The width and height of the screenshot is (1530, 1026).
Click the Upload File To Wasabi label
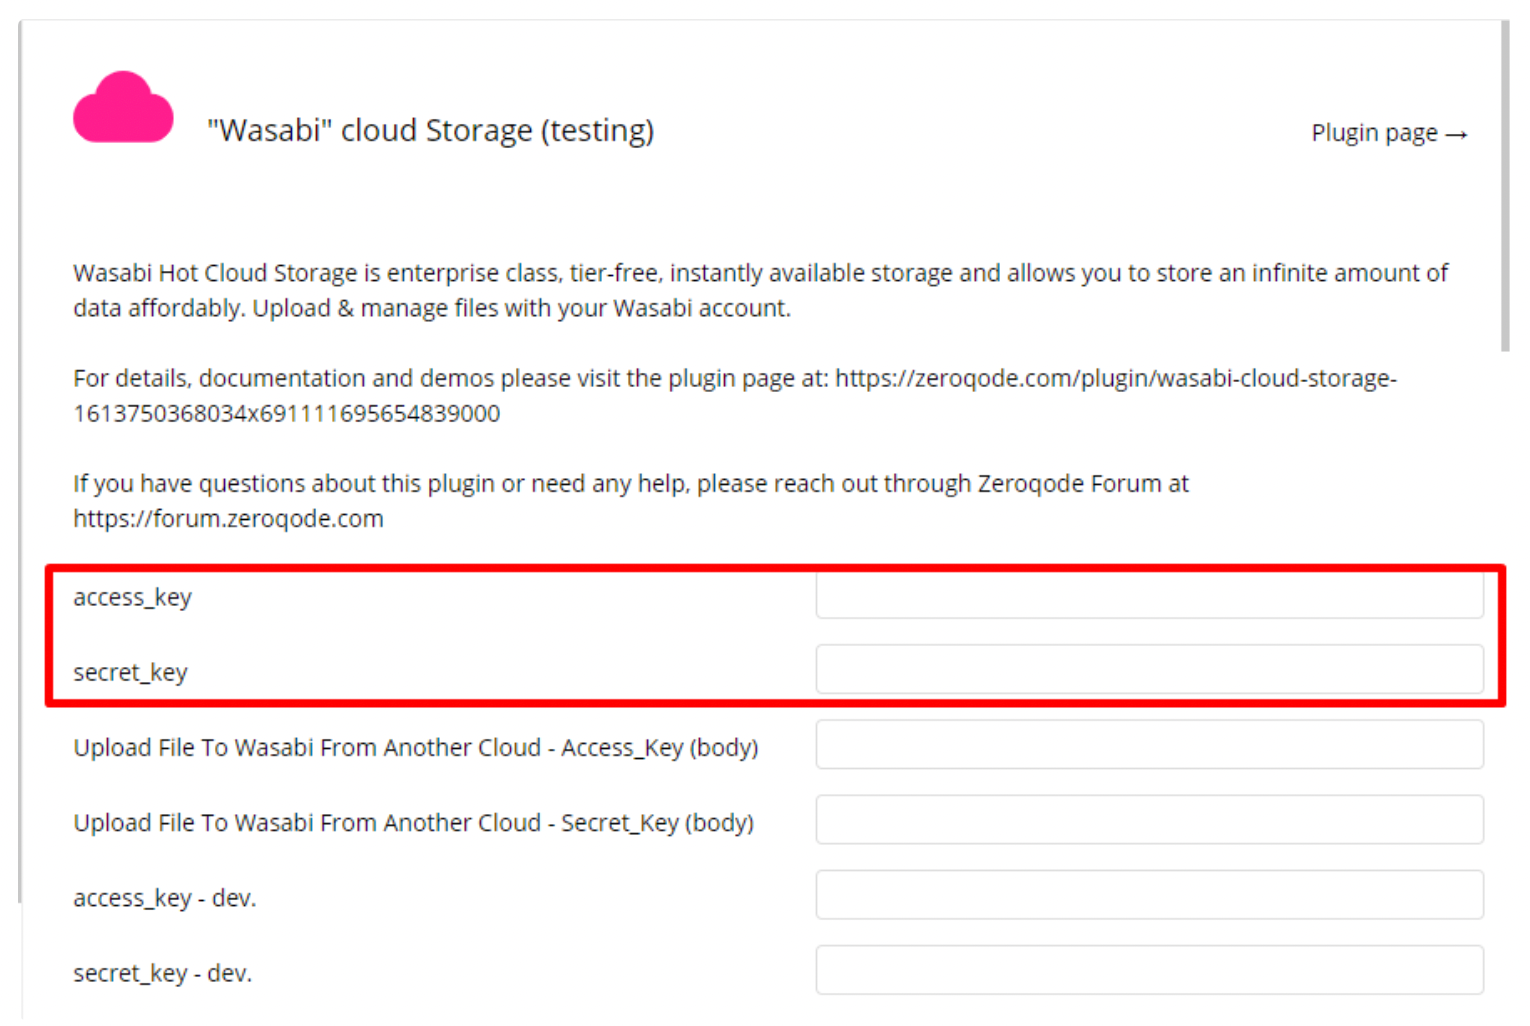click(x=415, y=746)
